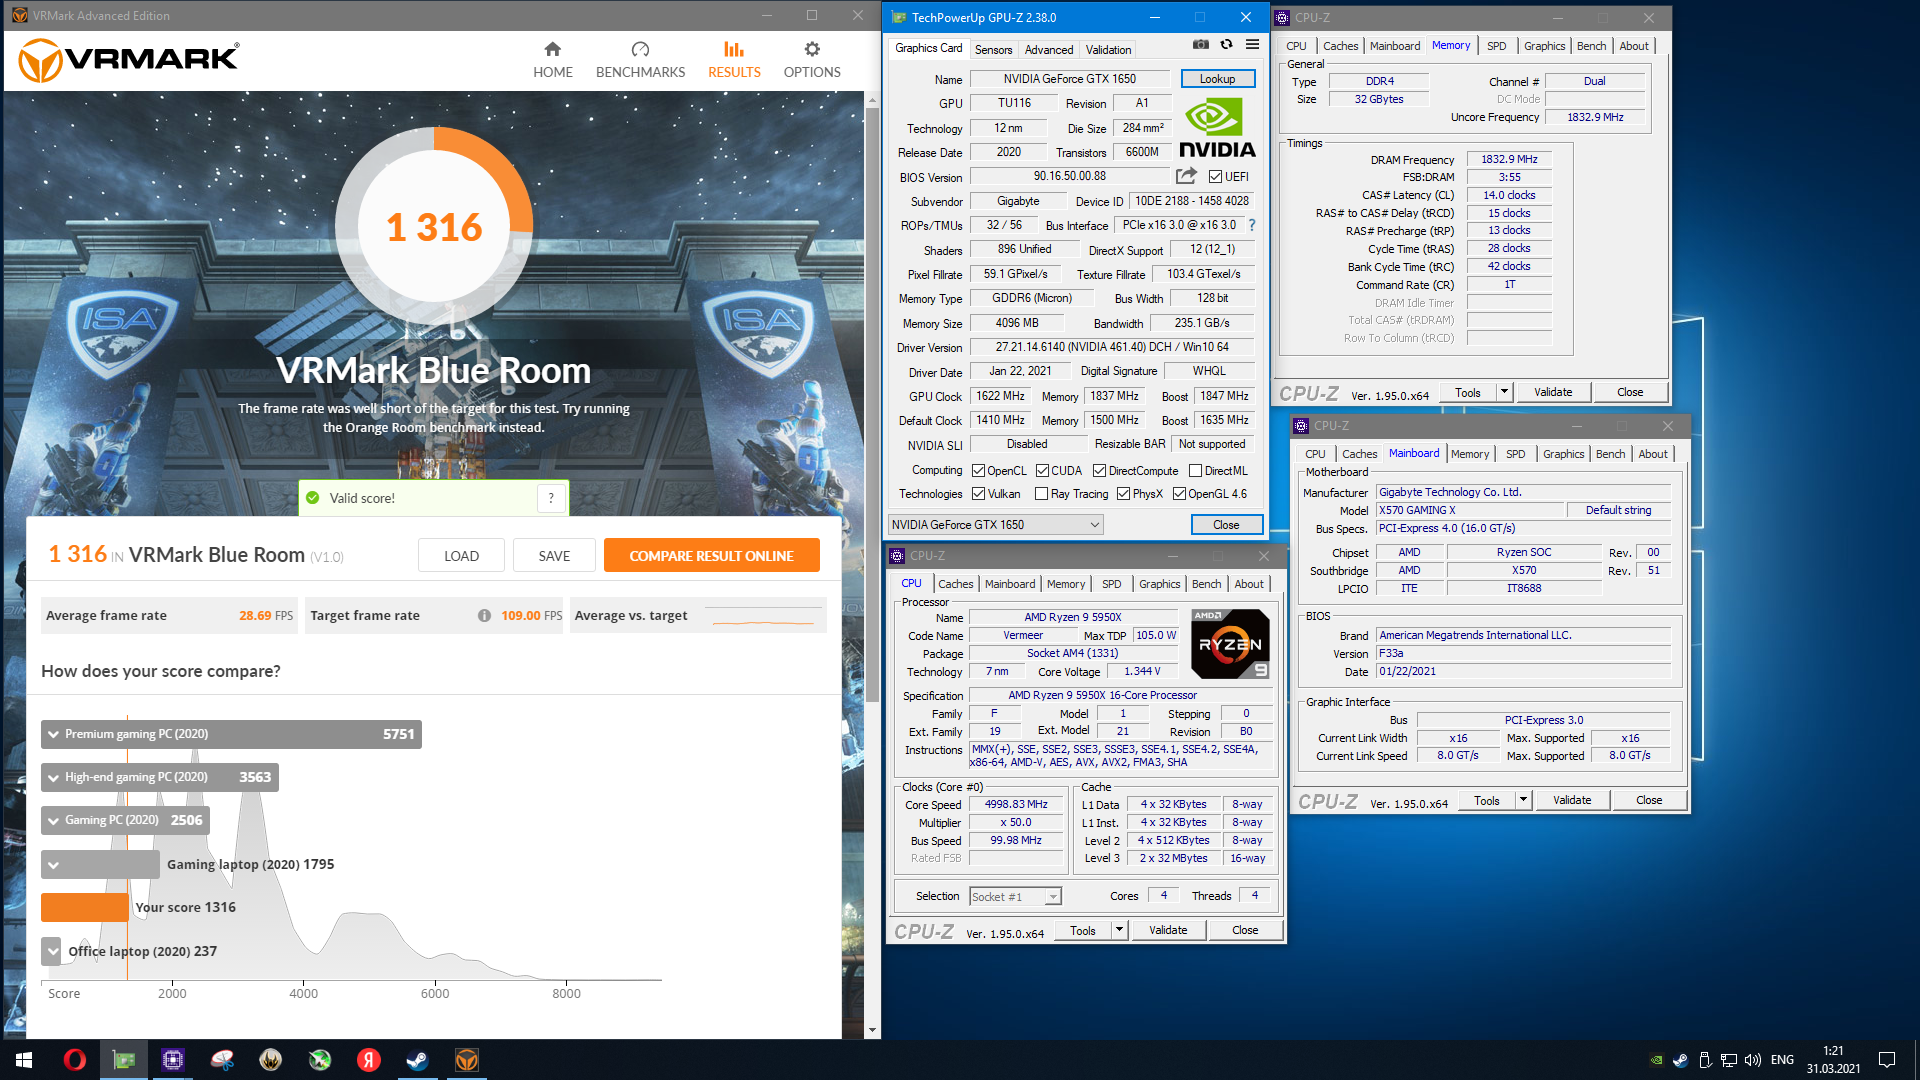This screenshot has width=1920, height=1080.
Task: Open the Validation tab in GPU-Z
Action: pos(1108,49)
